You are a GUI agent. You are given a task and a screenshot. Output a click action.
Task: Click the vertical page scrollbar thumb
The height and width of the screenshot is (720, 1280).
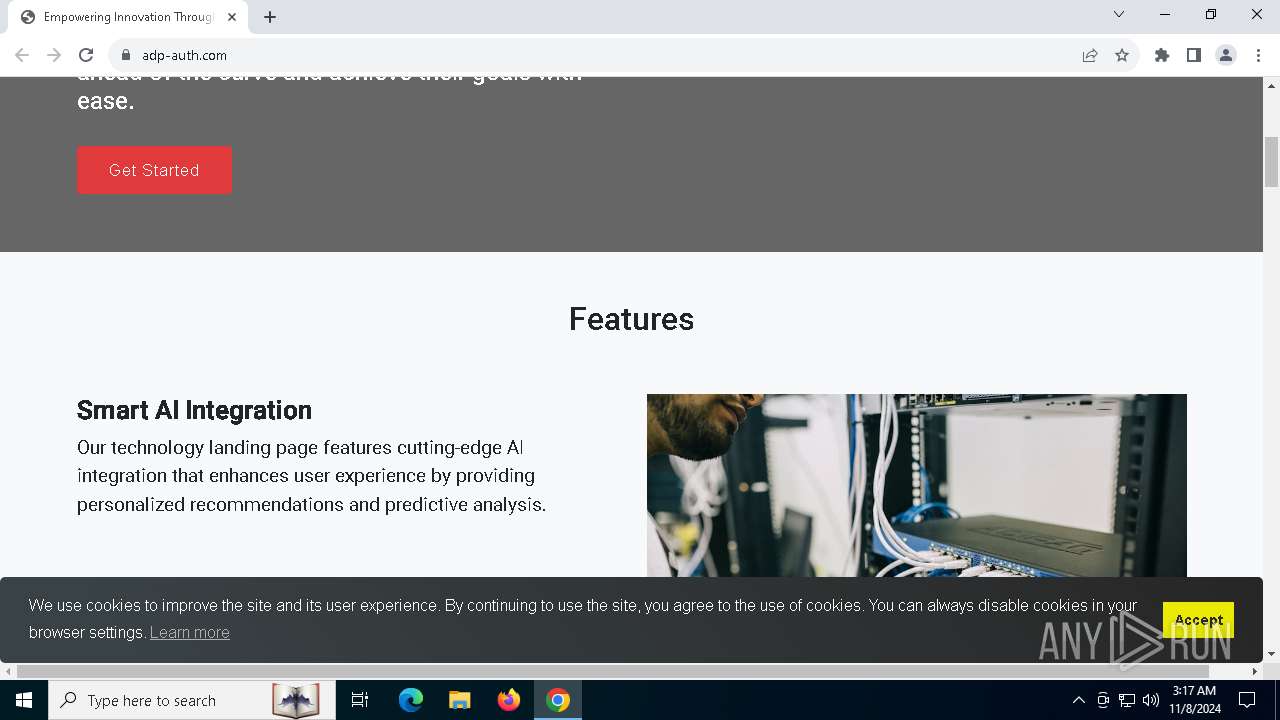[x=1272, y=162]
